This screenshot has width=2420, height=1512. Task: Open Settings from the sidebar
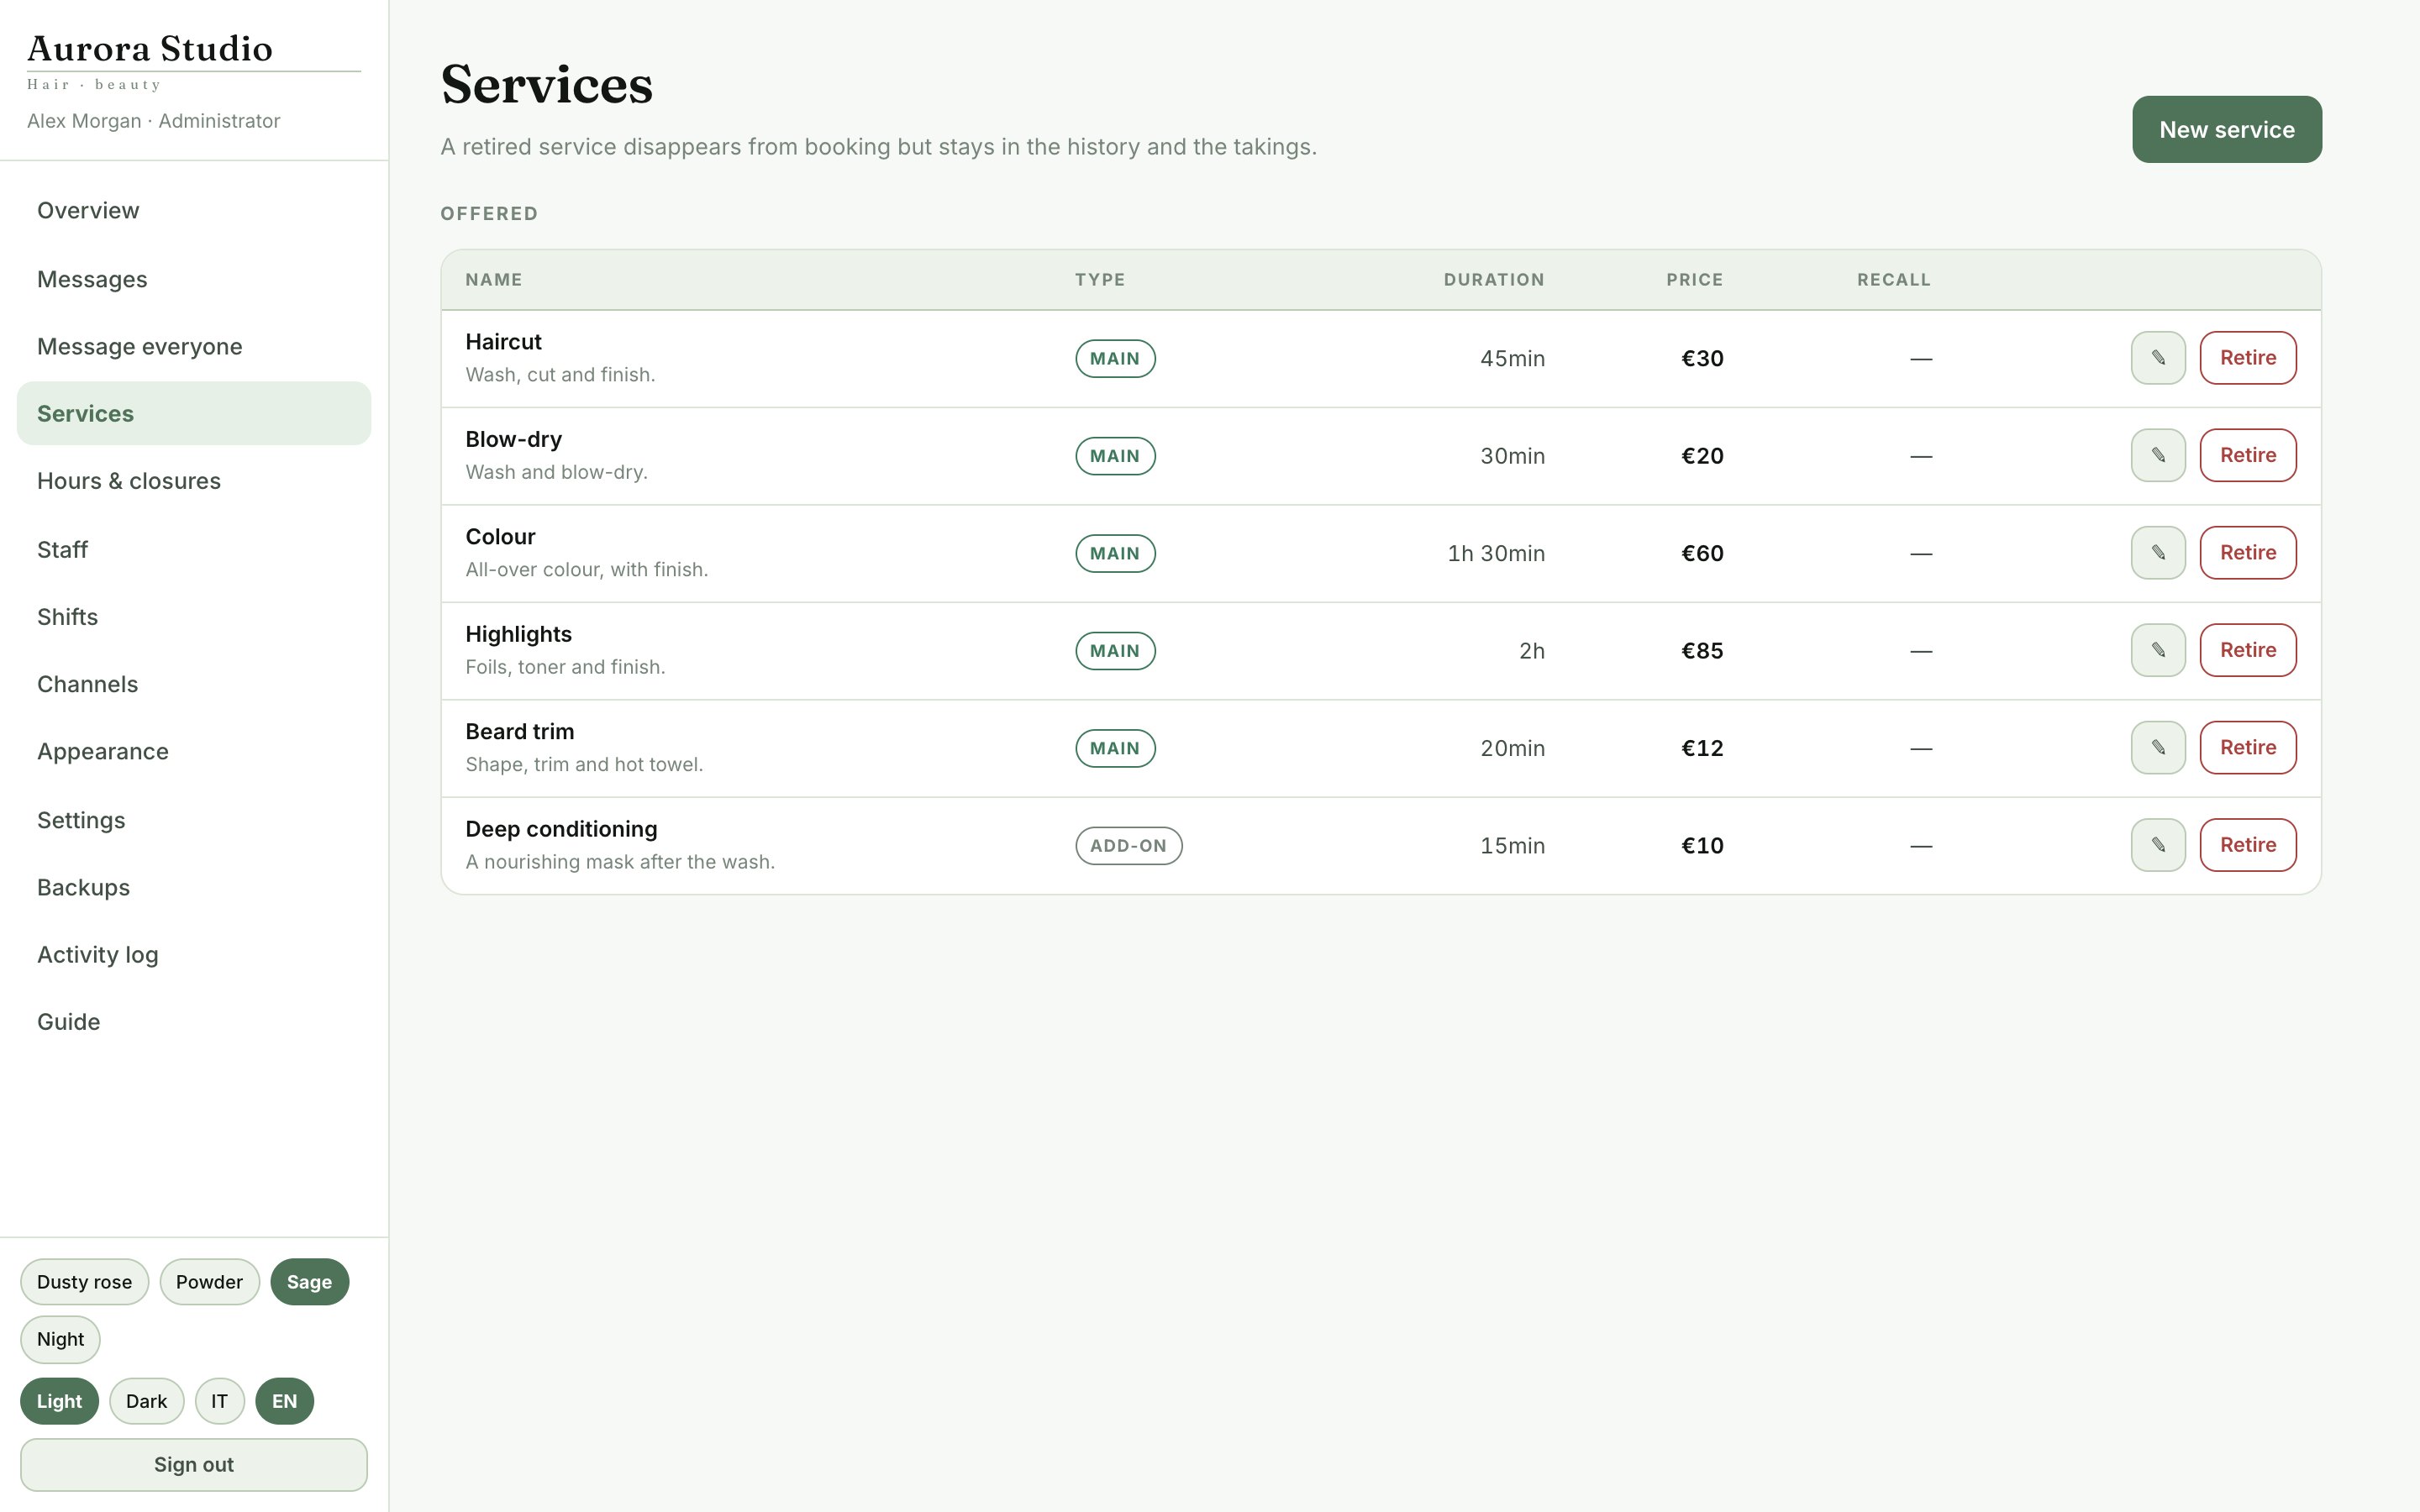click(194, 820)
